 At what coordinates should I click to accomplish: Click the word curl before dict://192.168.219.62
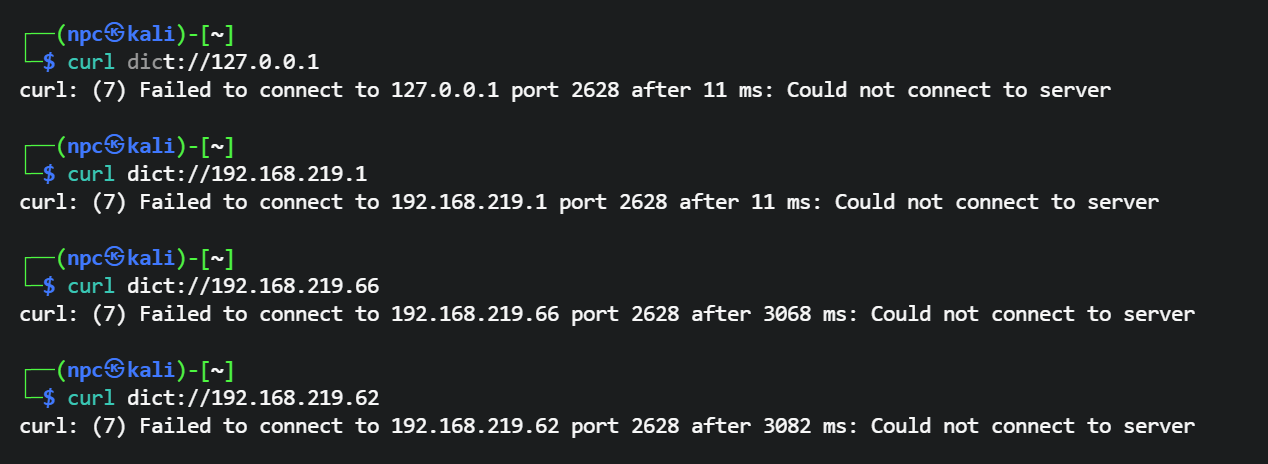click(91, 398)
